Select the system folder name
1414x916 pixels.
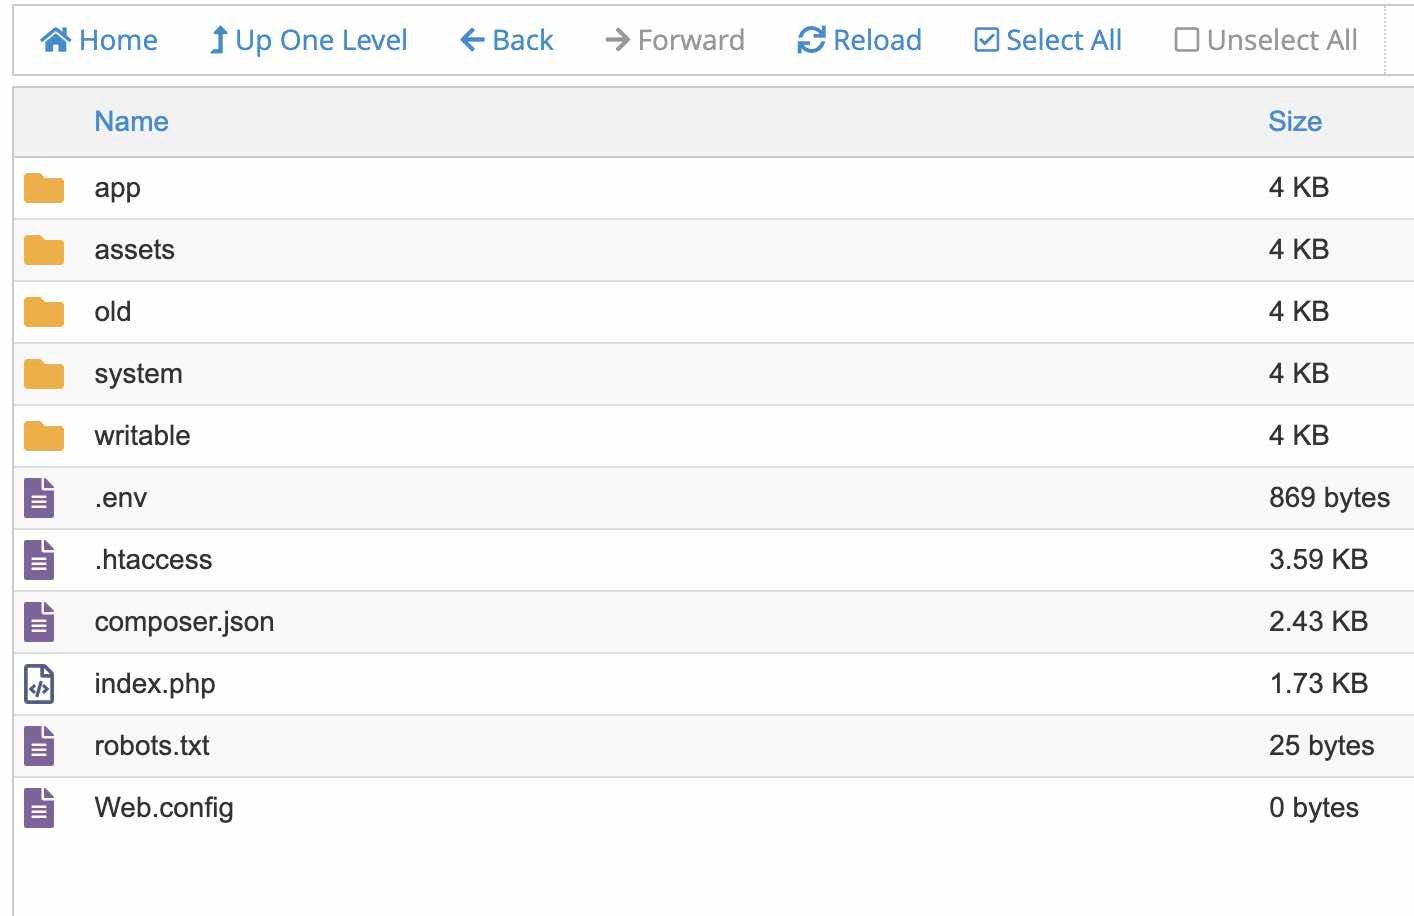[138, 374]
